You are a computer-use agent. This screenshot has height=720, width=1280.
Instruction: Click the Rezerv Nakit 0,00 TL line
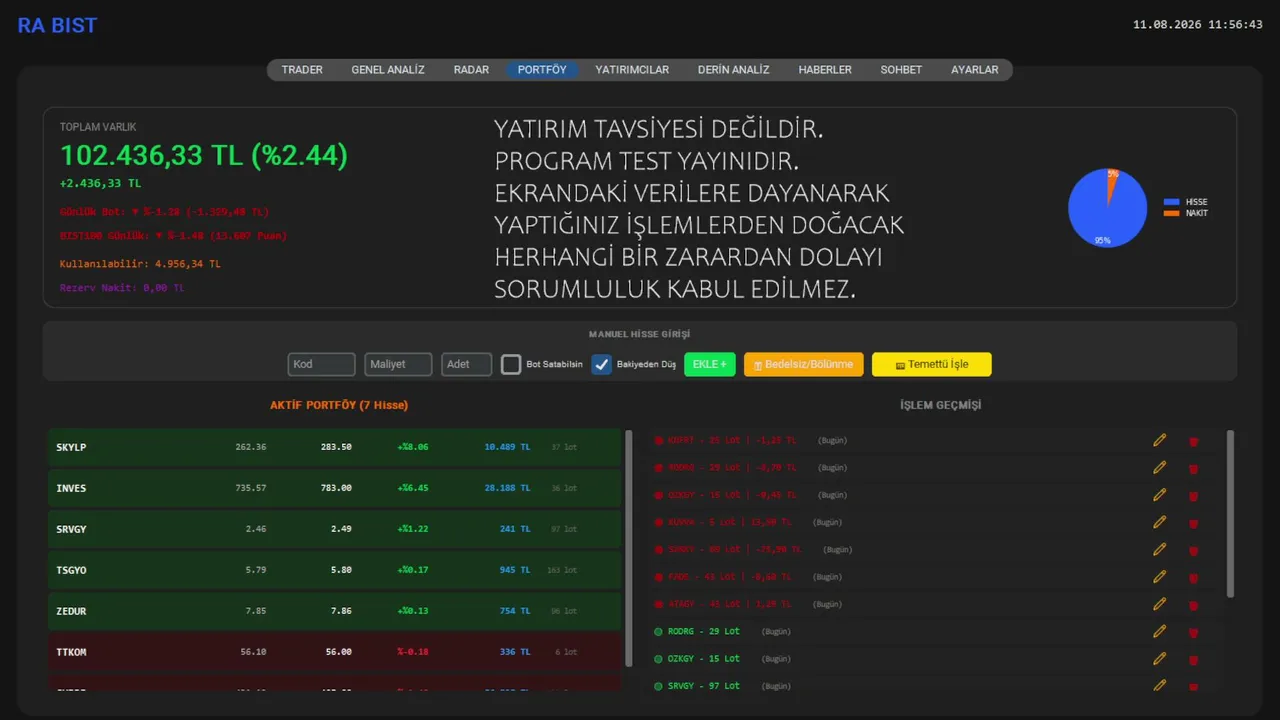[x=122, y=288]
